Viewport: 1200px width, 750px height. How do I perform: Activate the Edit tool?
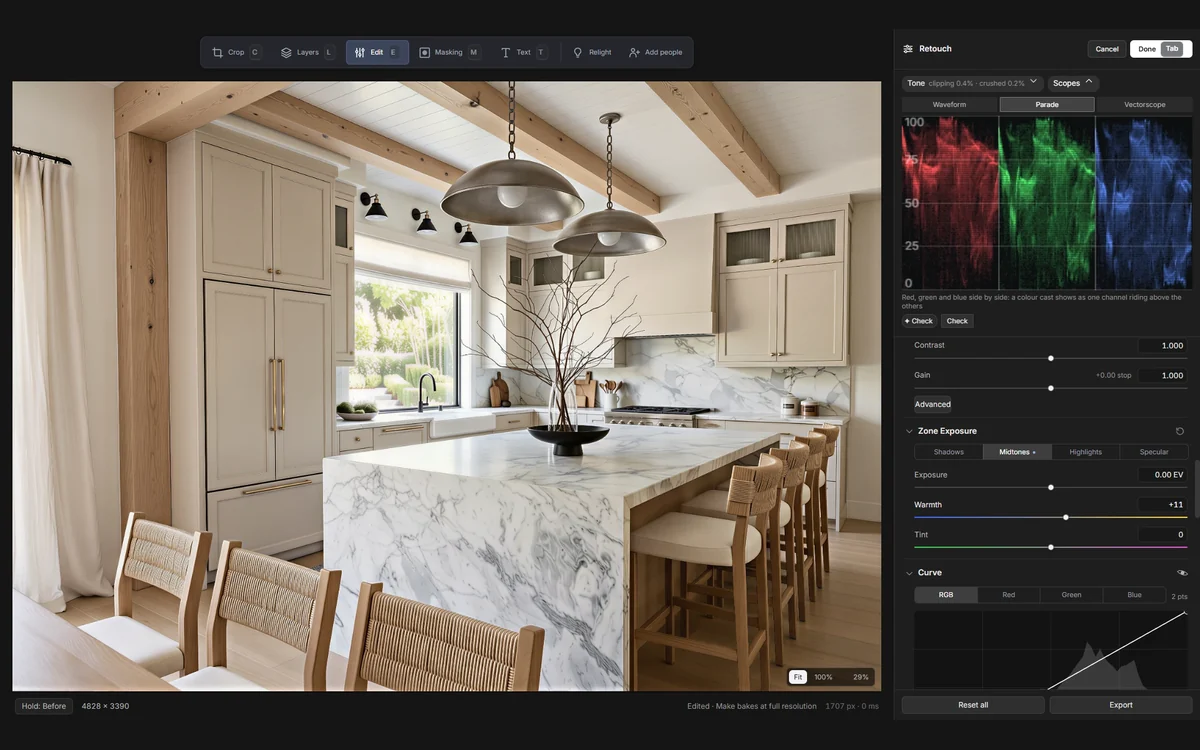[377, 52]
